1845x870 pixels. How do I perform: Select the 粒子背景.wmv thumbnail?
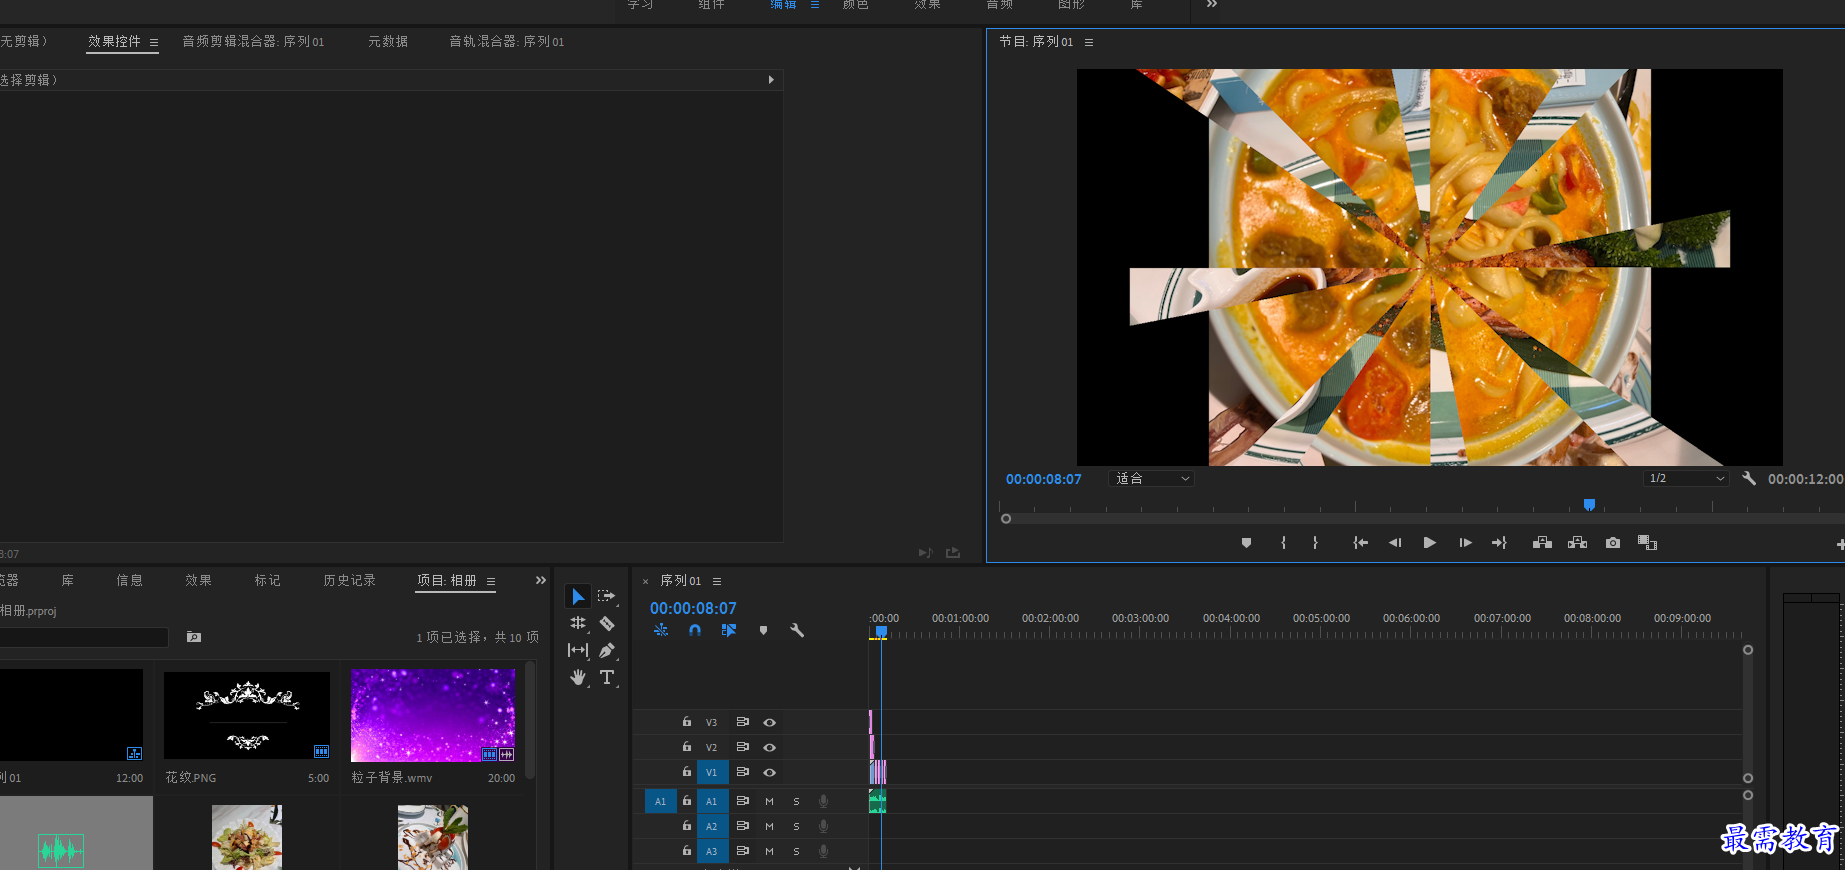(433, 715)
